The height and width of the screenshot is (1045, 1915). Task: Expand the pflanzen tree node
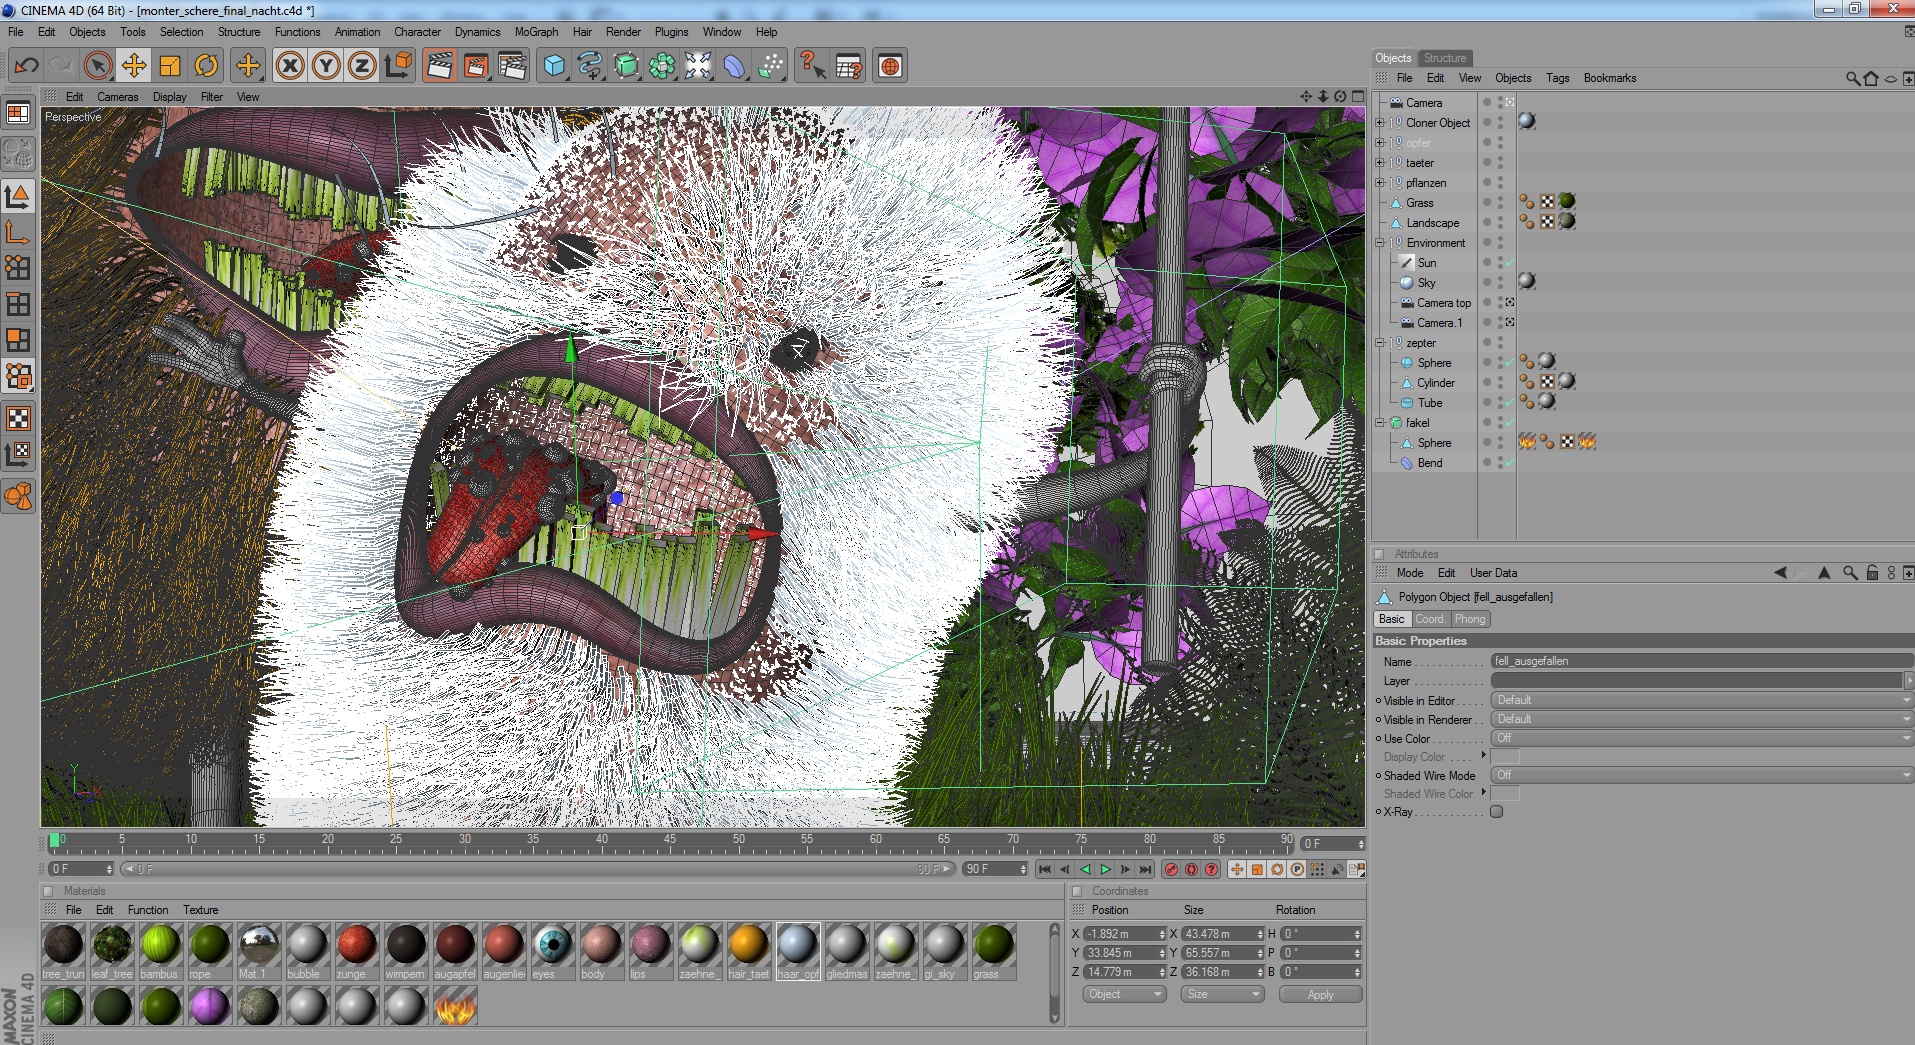pyautogui.click(x=1380, y=183)
